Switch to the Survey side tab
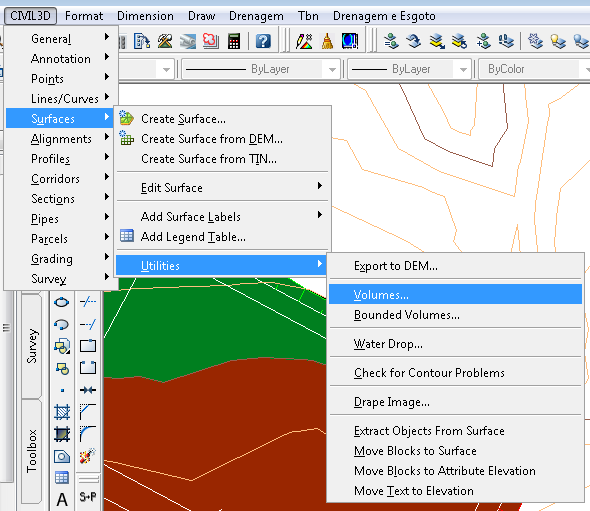 pyautogui.click(x=32, y=346)
